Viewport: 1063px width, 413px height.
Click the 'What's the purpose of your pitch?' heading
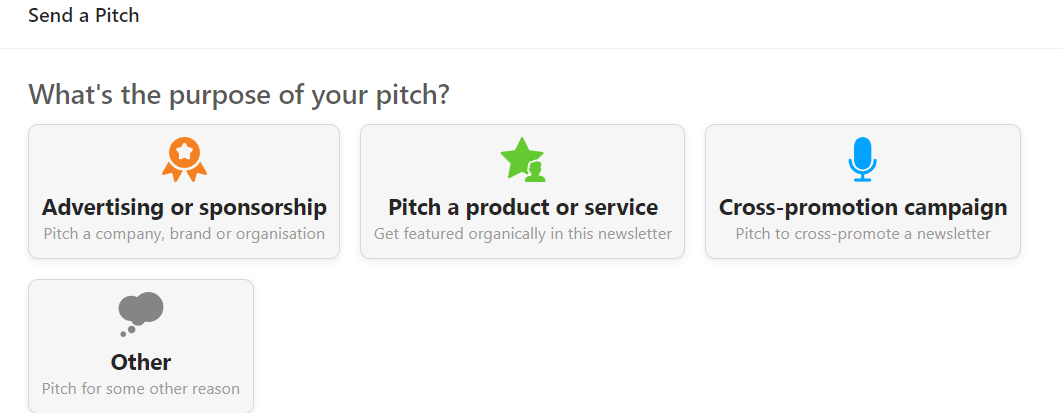pos(239,95)
